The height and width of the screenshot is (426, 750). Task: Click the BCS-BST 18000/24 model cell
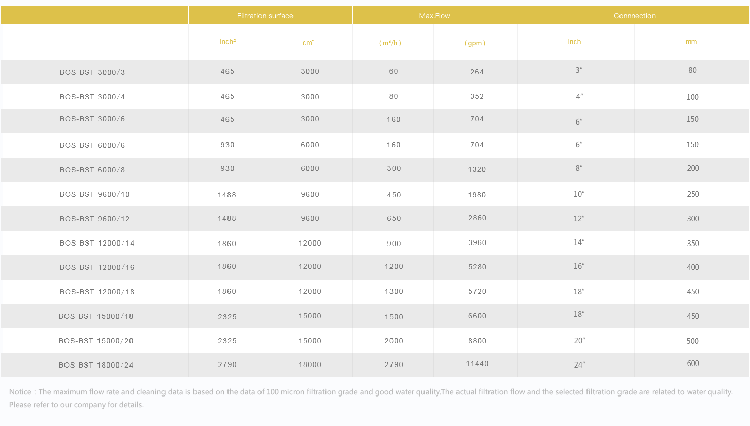click(x=96, y=365)
